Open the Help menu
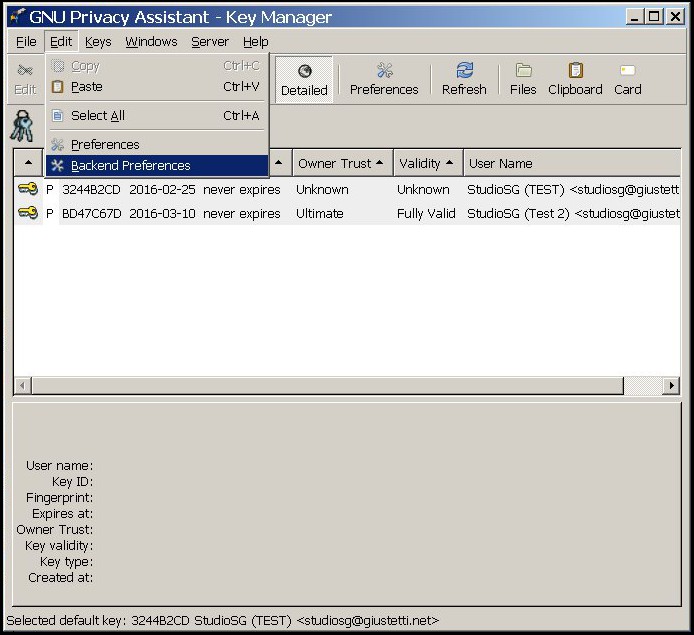Viewport: 694px width, 635px height. 255,42
